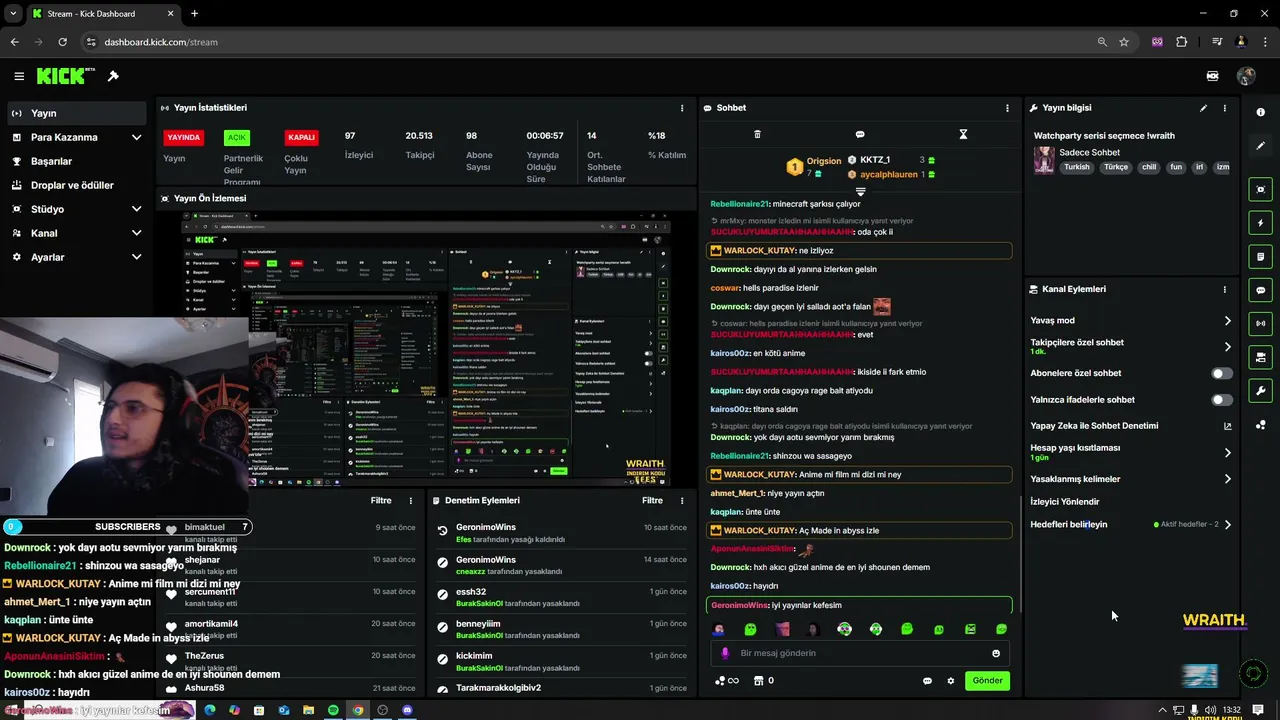Viewport: 1280px width, 720px height.
Task: Open Yayın İstatistikleri three-dot options menu
Action: click(x=682, y=108)
